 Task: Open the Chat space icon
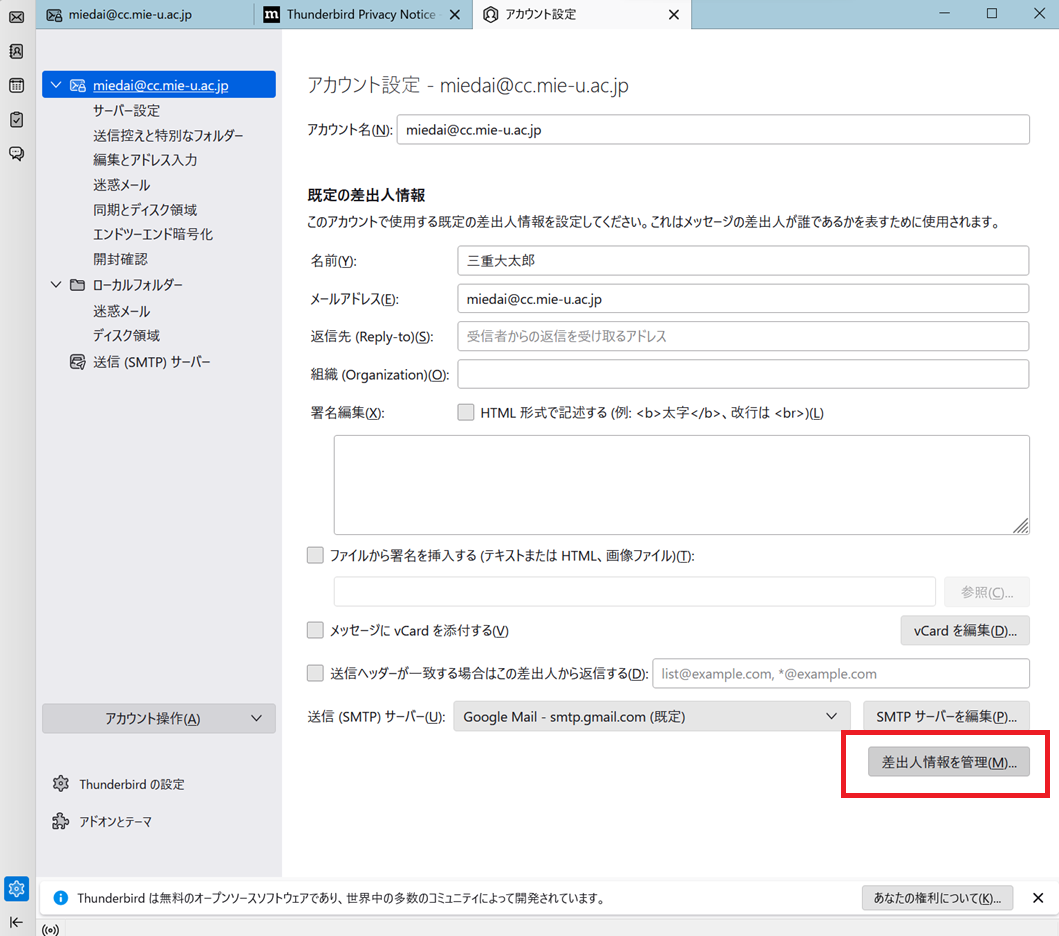[16, 153]
